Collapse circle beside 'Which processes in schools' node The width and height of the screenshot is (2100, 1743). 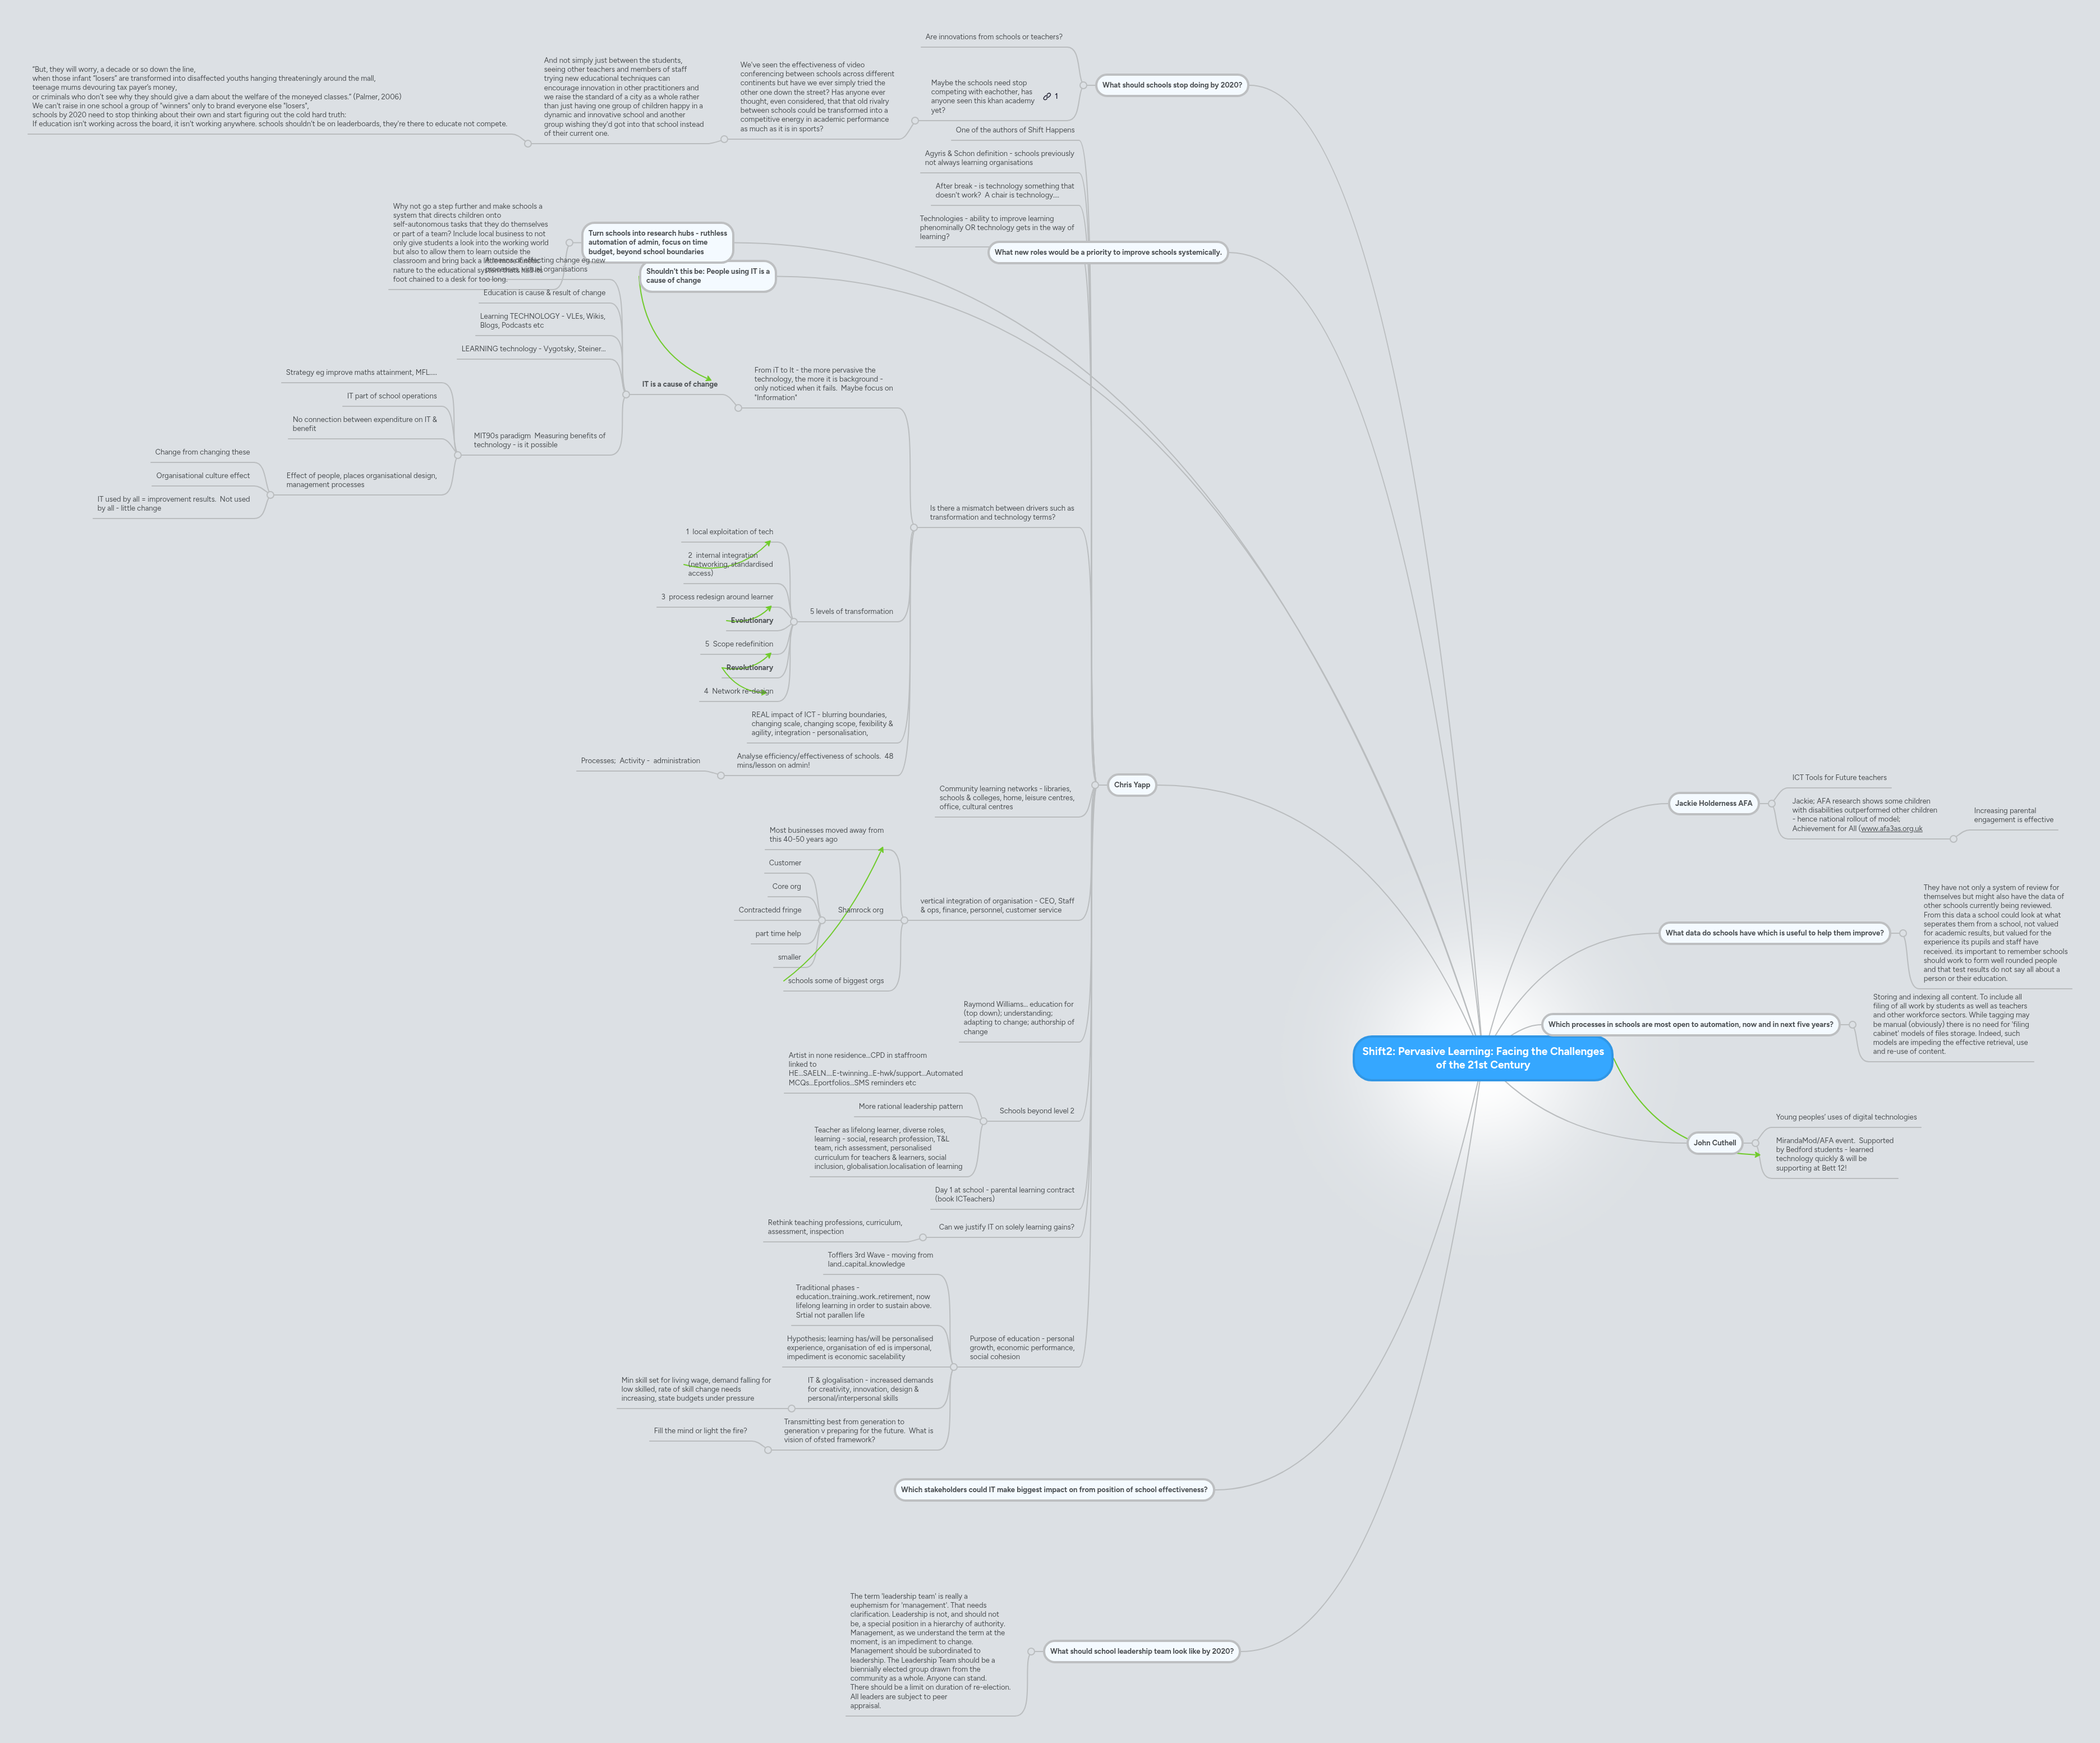click(1852, 1024)
